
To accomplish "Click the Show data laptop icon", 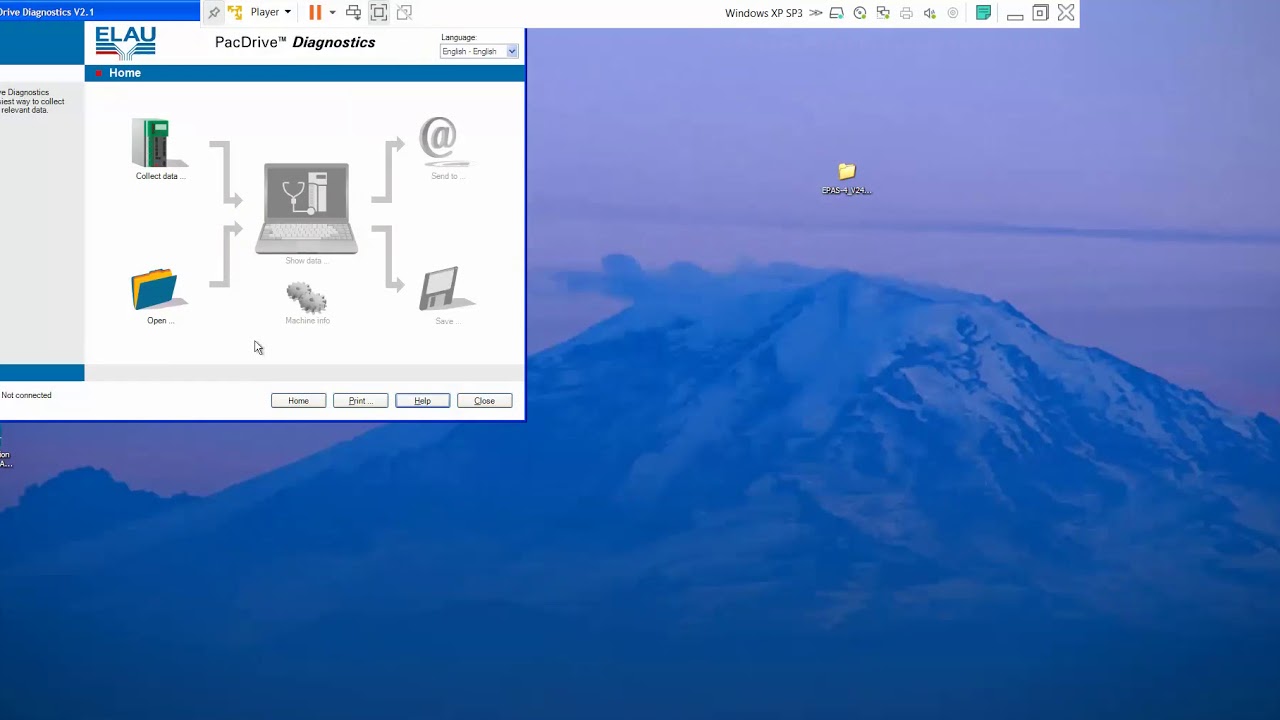I will click(306, 208).
